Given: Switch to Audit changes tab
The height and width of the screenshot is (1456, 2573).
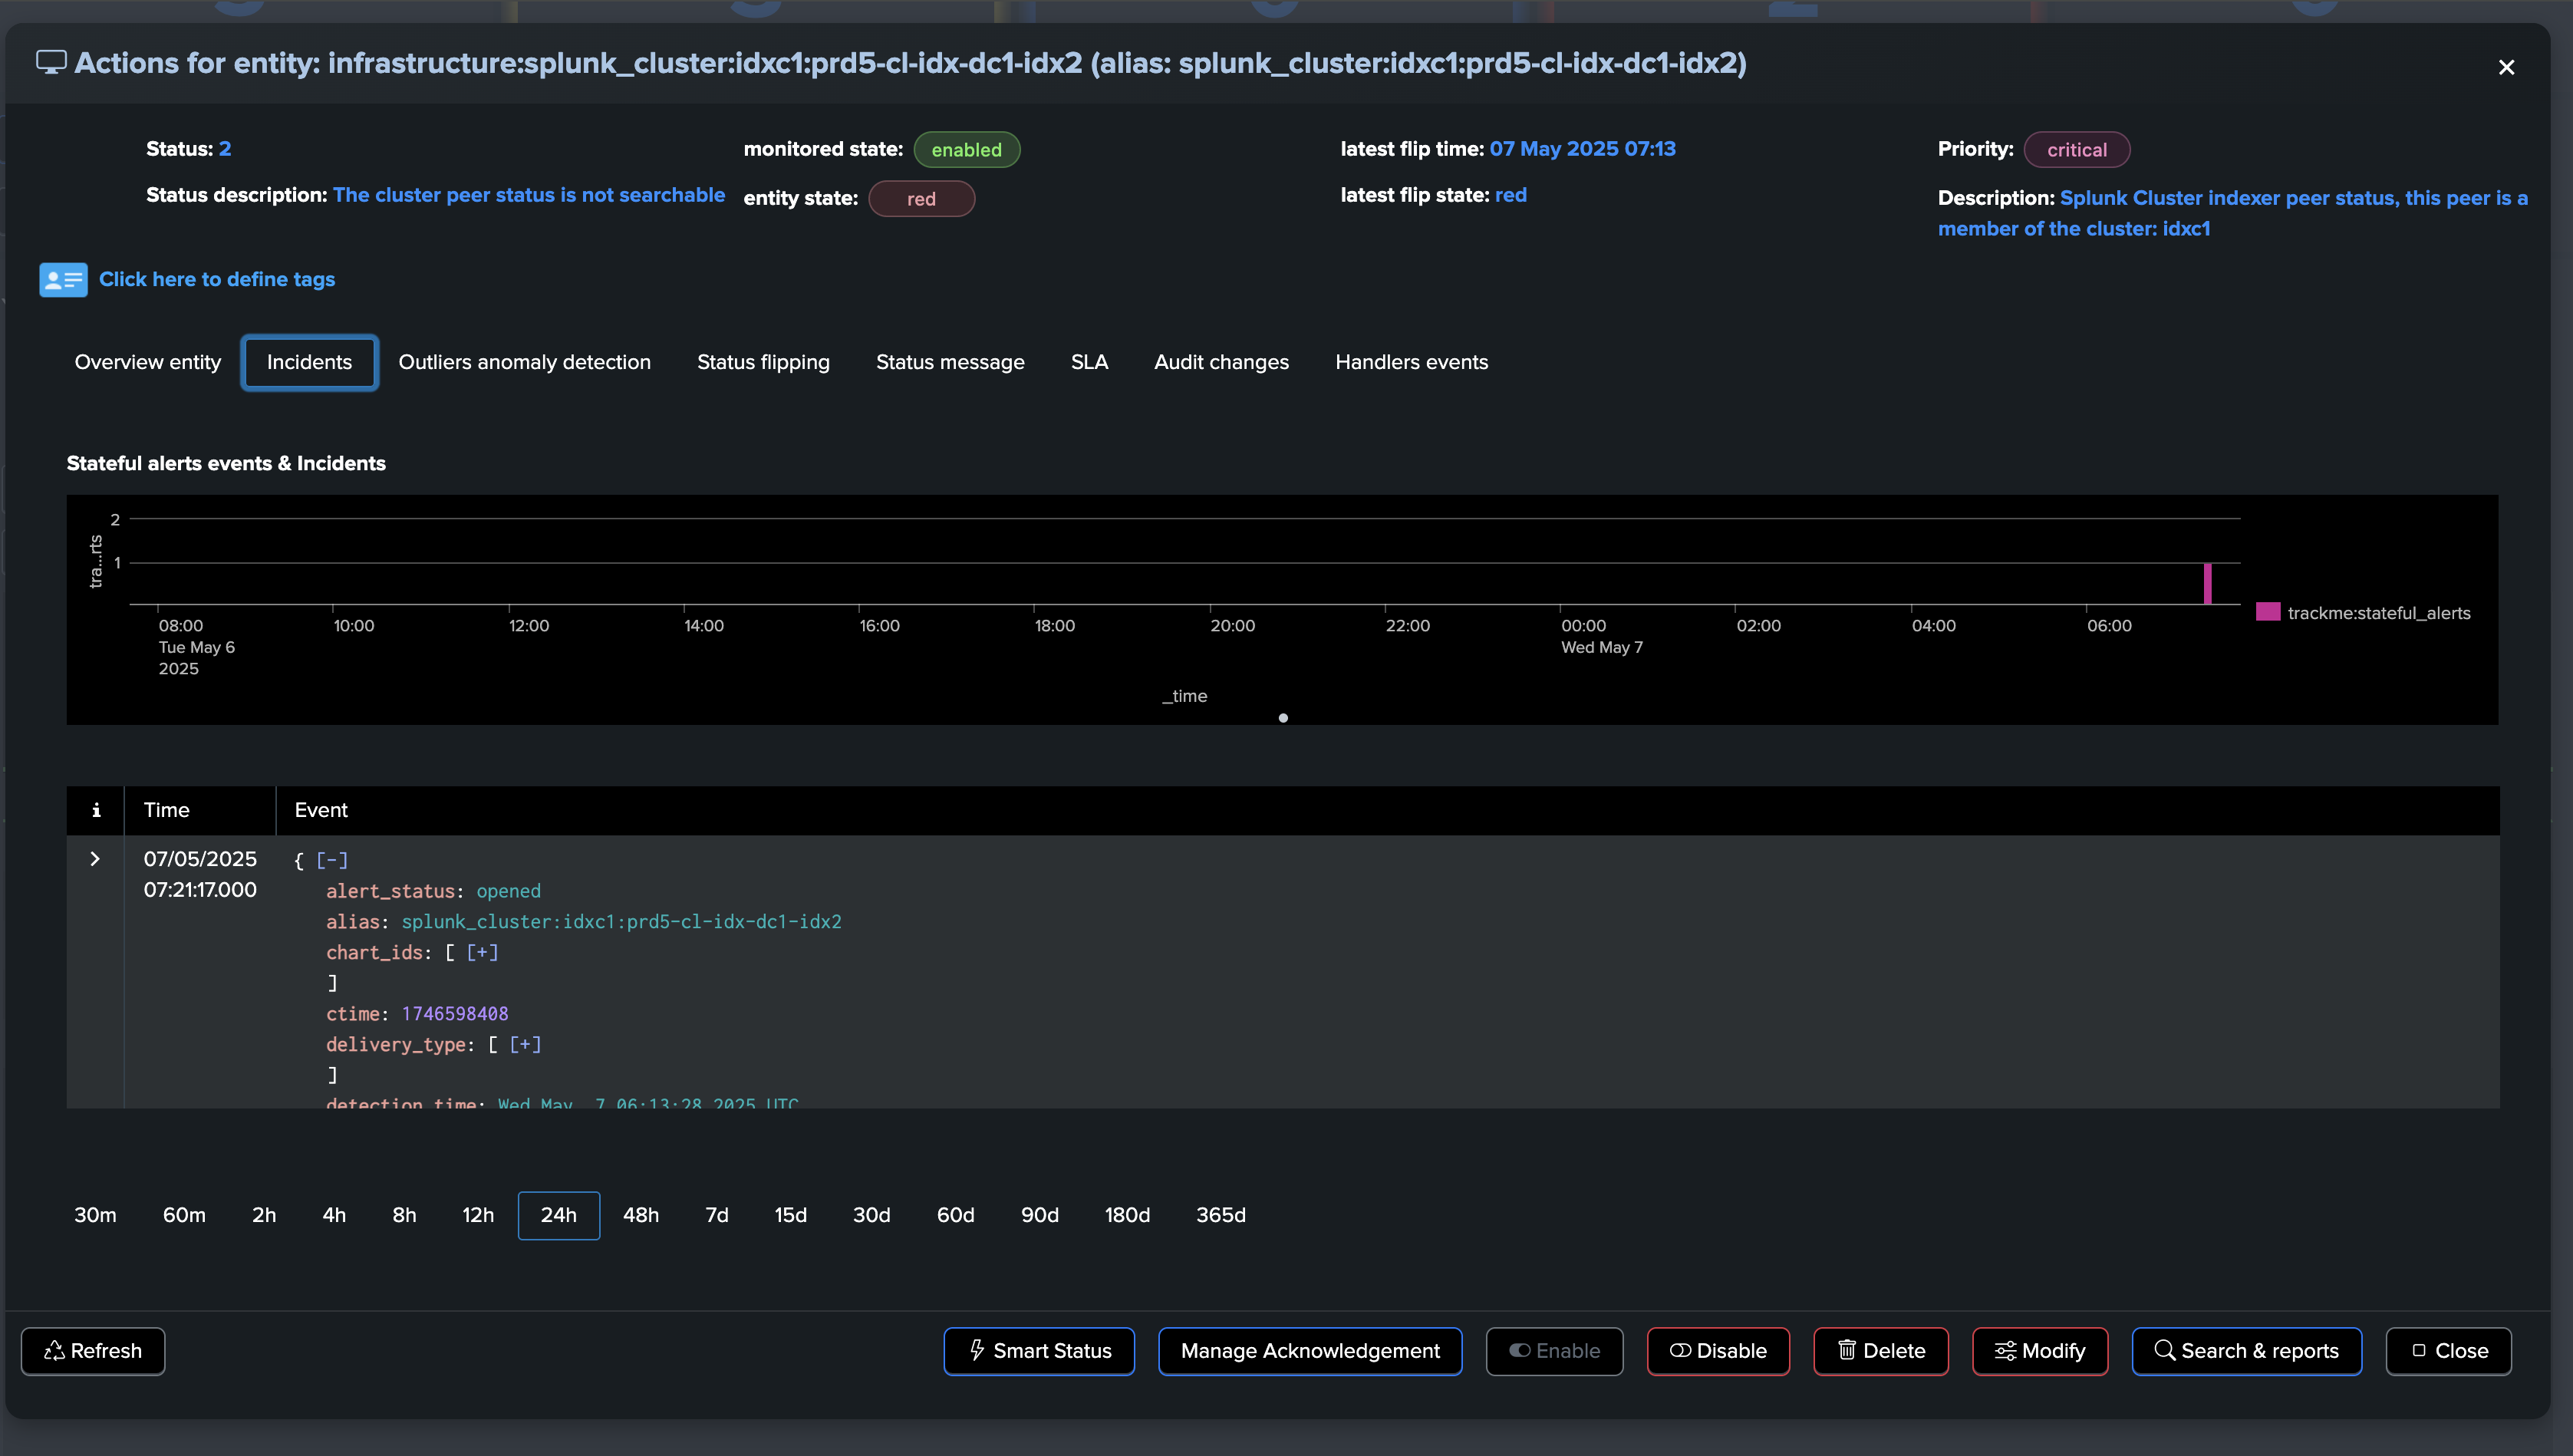Looking at the screenshot, I should point(1221,362).
